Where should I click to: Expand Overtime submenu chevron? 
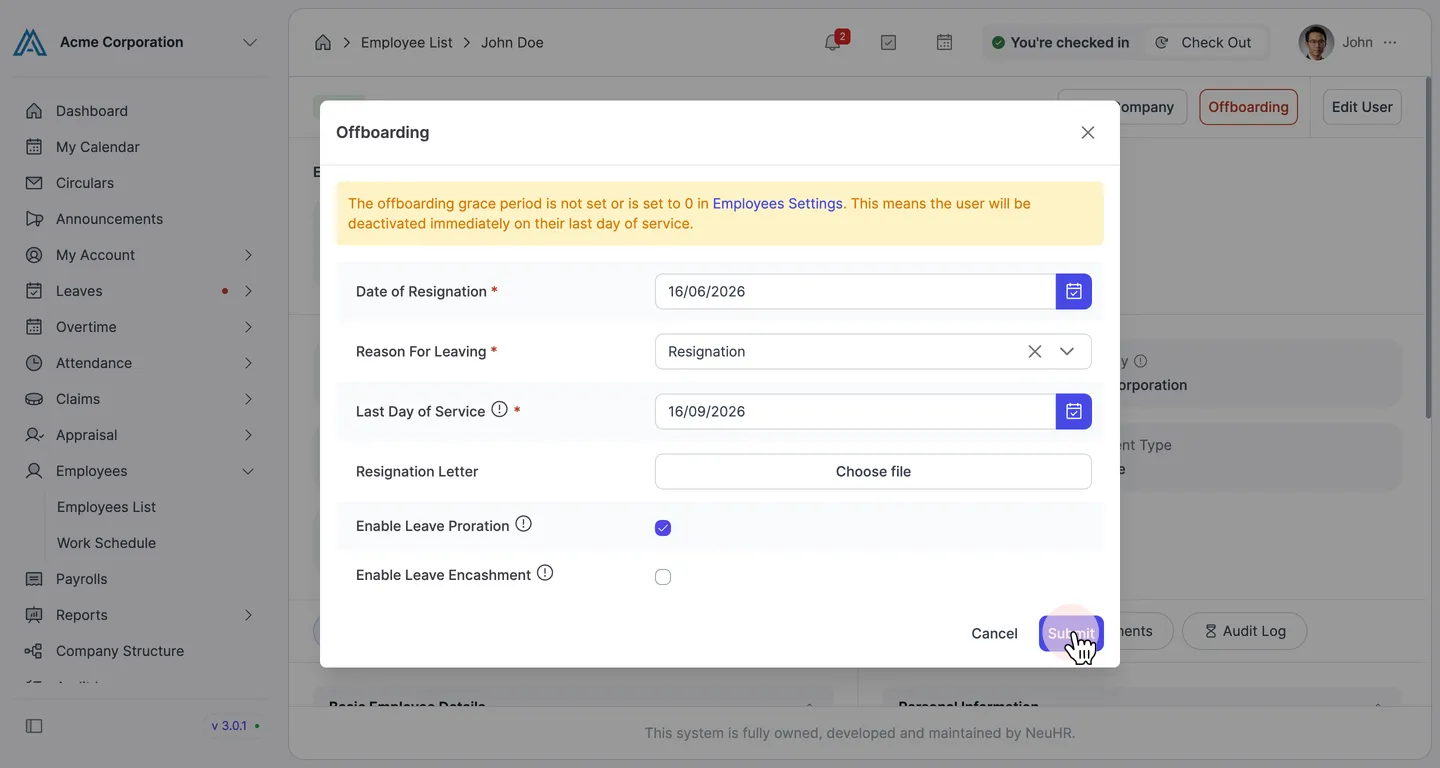248,327
